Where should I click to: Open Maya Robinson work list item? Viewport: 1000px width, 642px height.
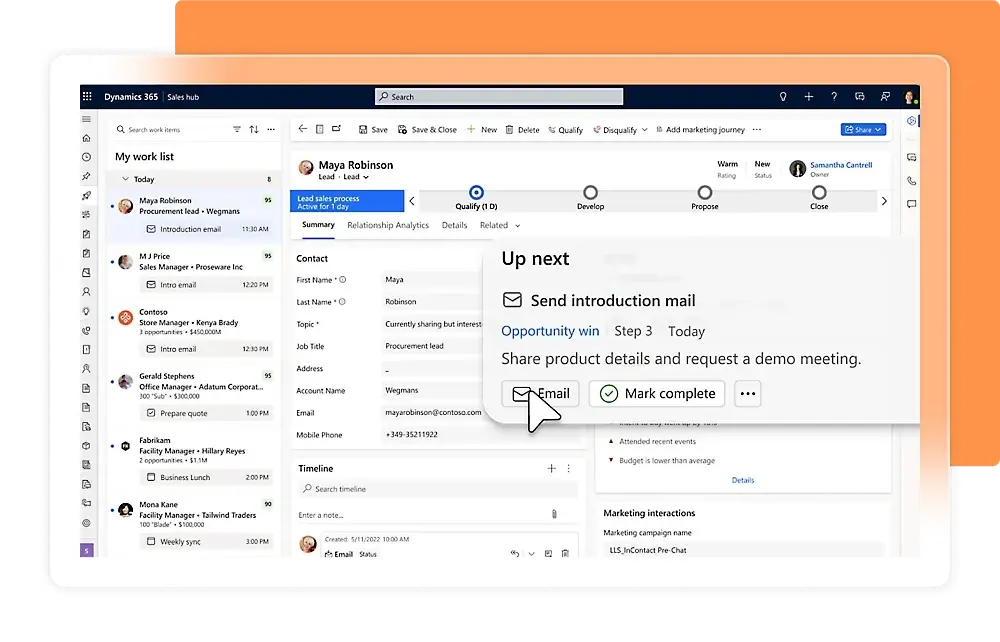click(193, 215)
